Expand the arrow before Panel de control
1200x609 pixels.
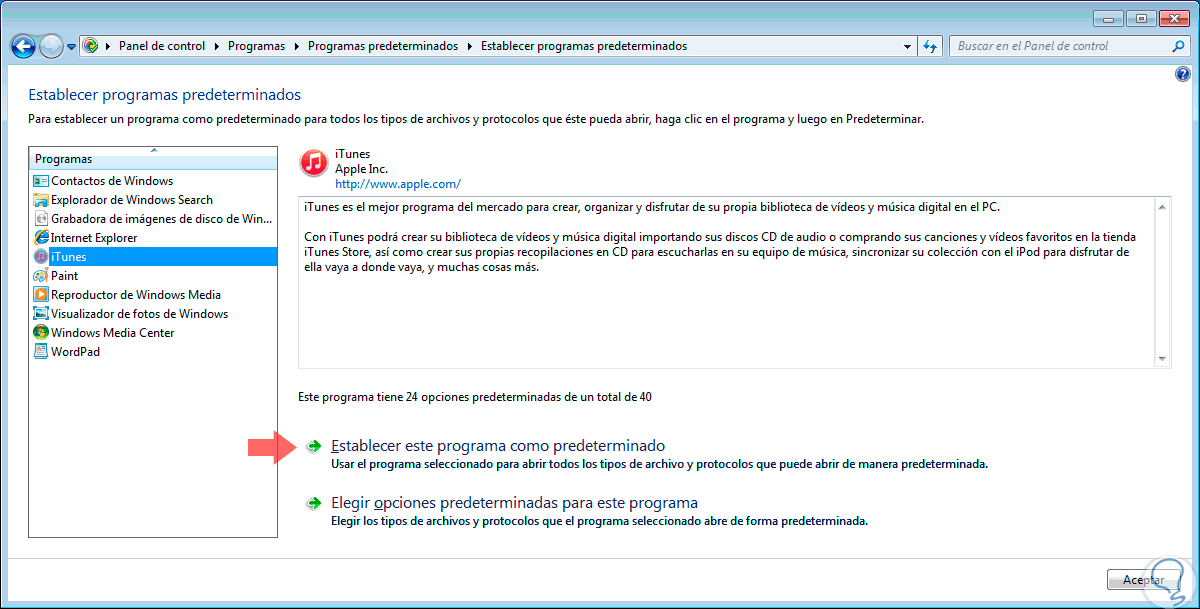108,46
